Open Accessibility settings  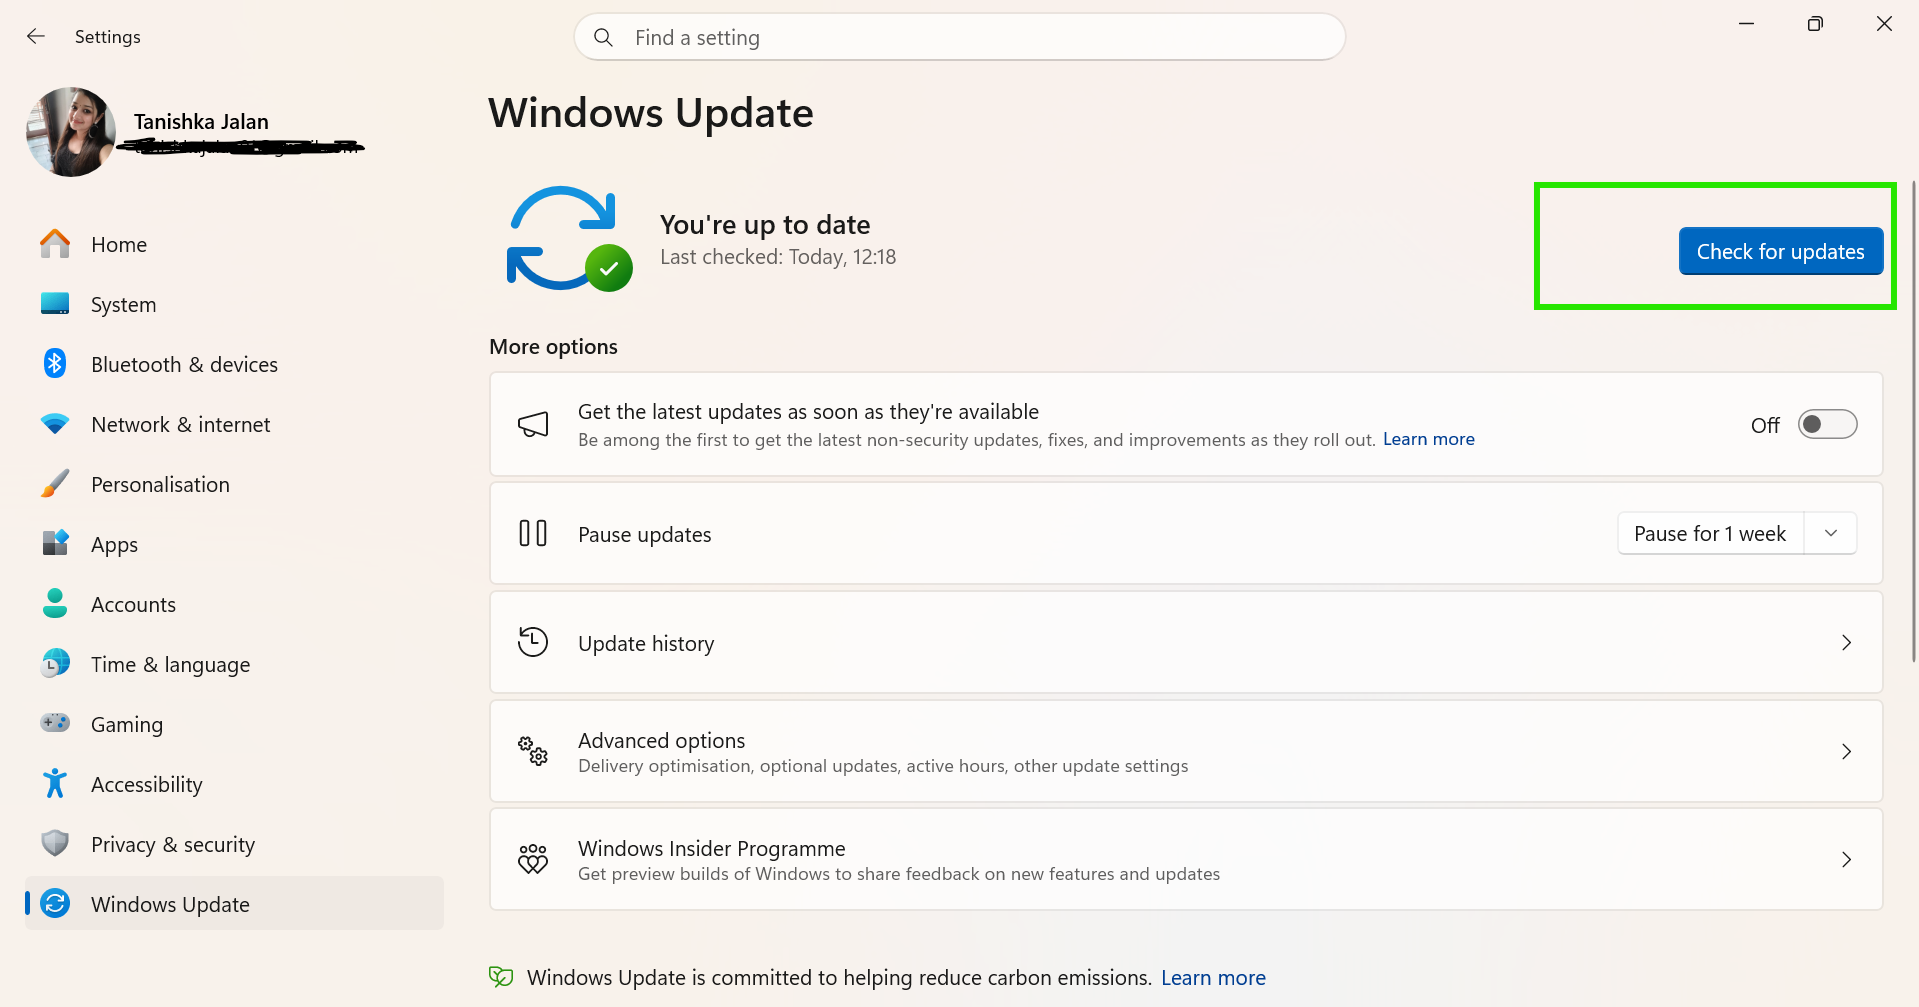pos(234,784)
